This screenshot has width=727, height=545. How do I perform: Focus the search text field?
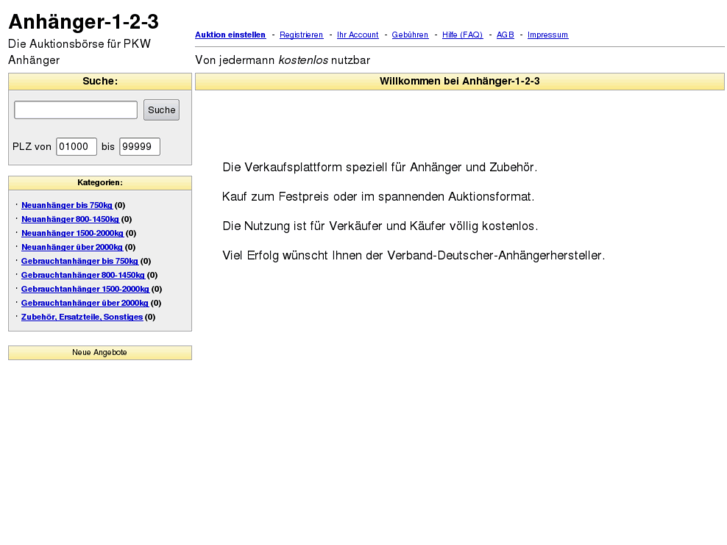[x=76, y=110]
